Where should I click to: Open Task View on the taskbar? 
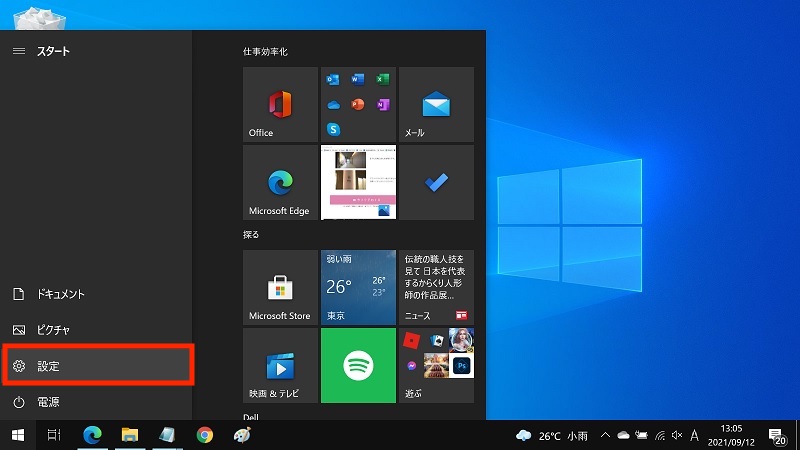pyautogui.click(x=54, y=435)
